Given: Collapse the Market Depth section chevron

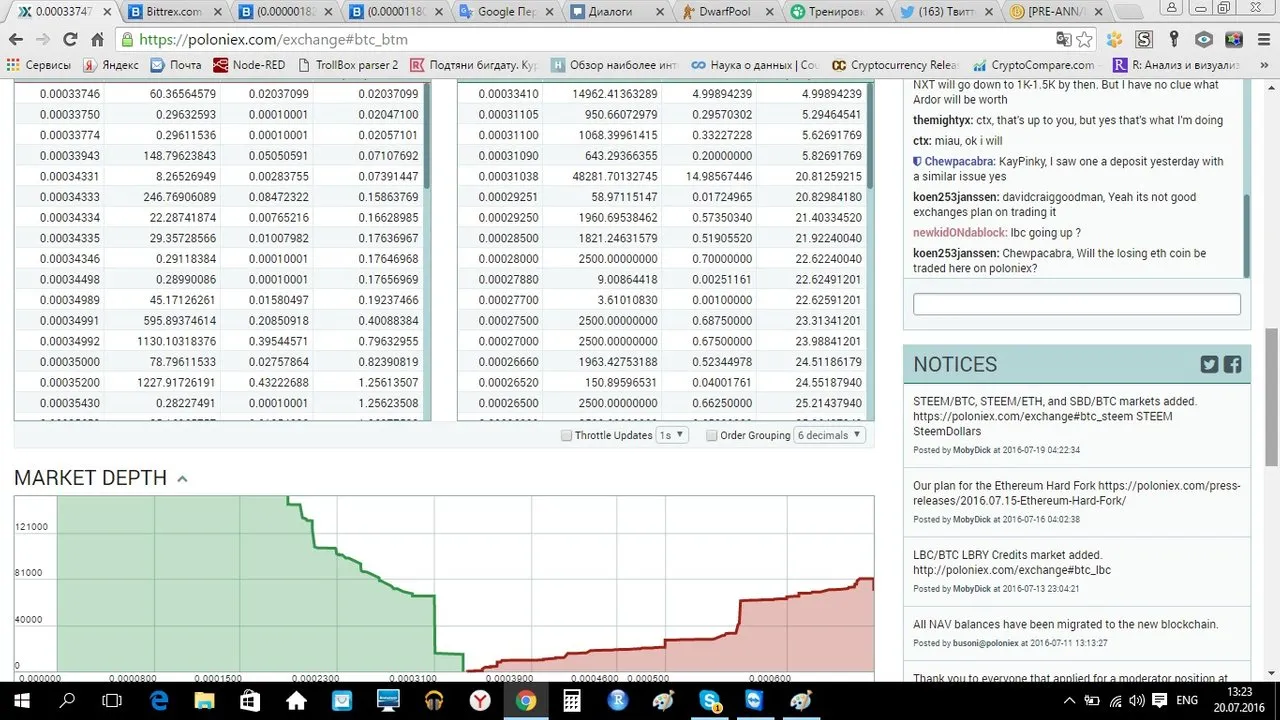Looking at the screenshot, I should 182,479.
